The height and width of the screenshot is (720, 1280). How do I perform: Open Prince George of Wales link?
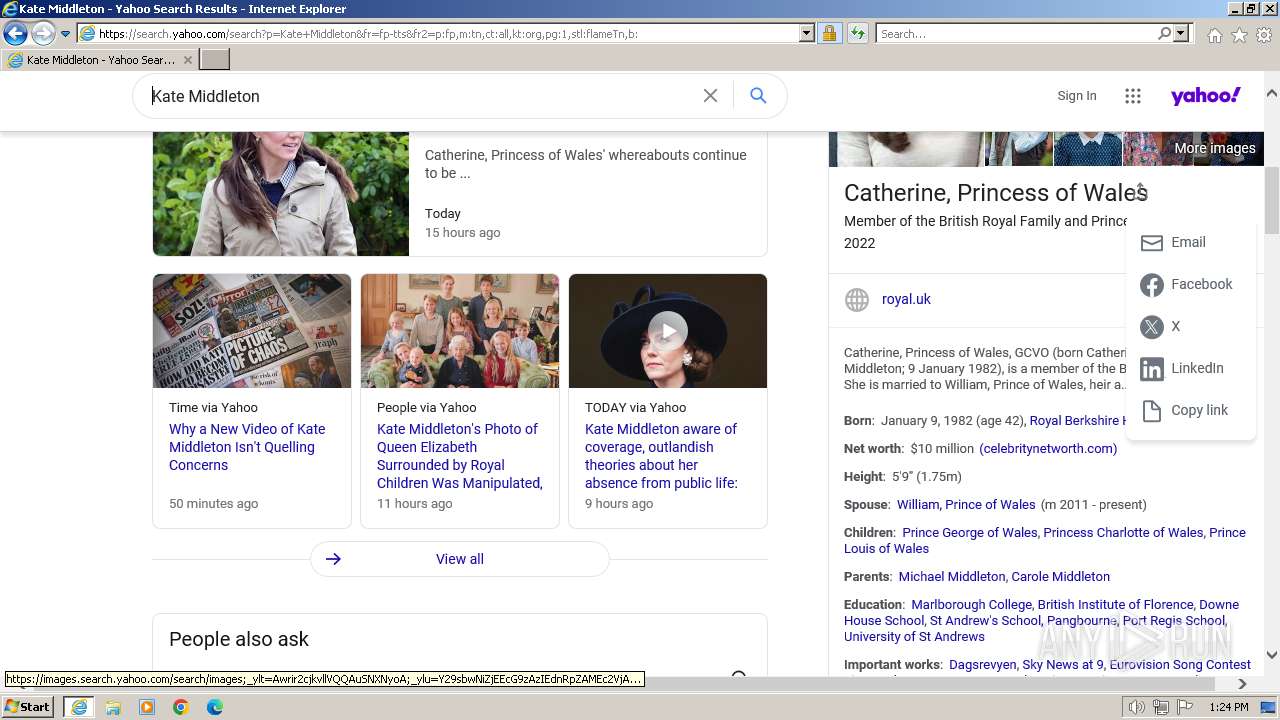[970, 533]
